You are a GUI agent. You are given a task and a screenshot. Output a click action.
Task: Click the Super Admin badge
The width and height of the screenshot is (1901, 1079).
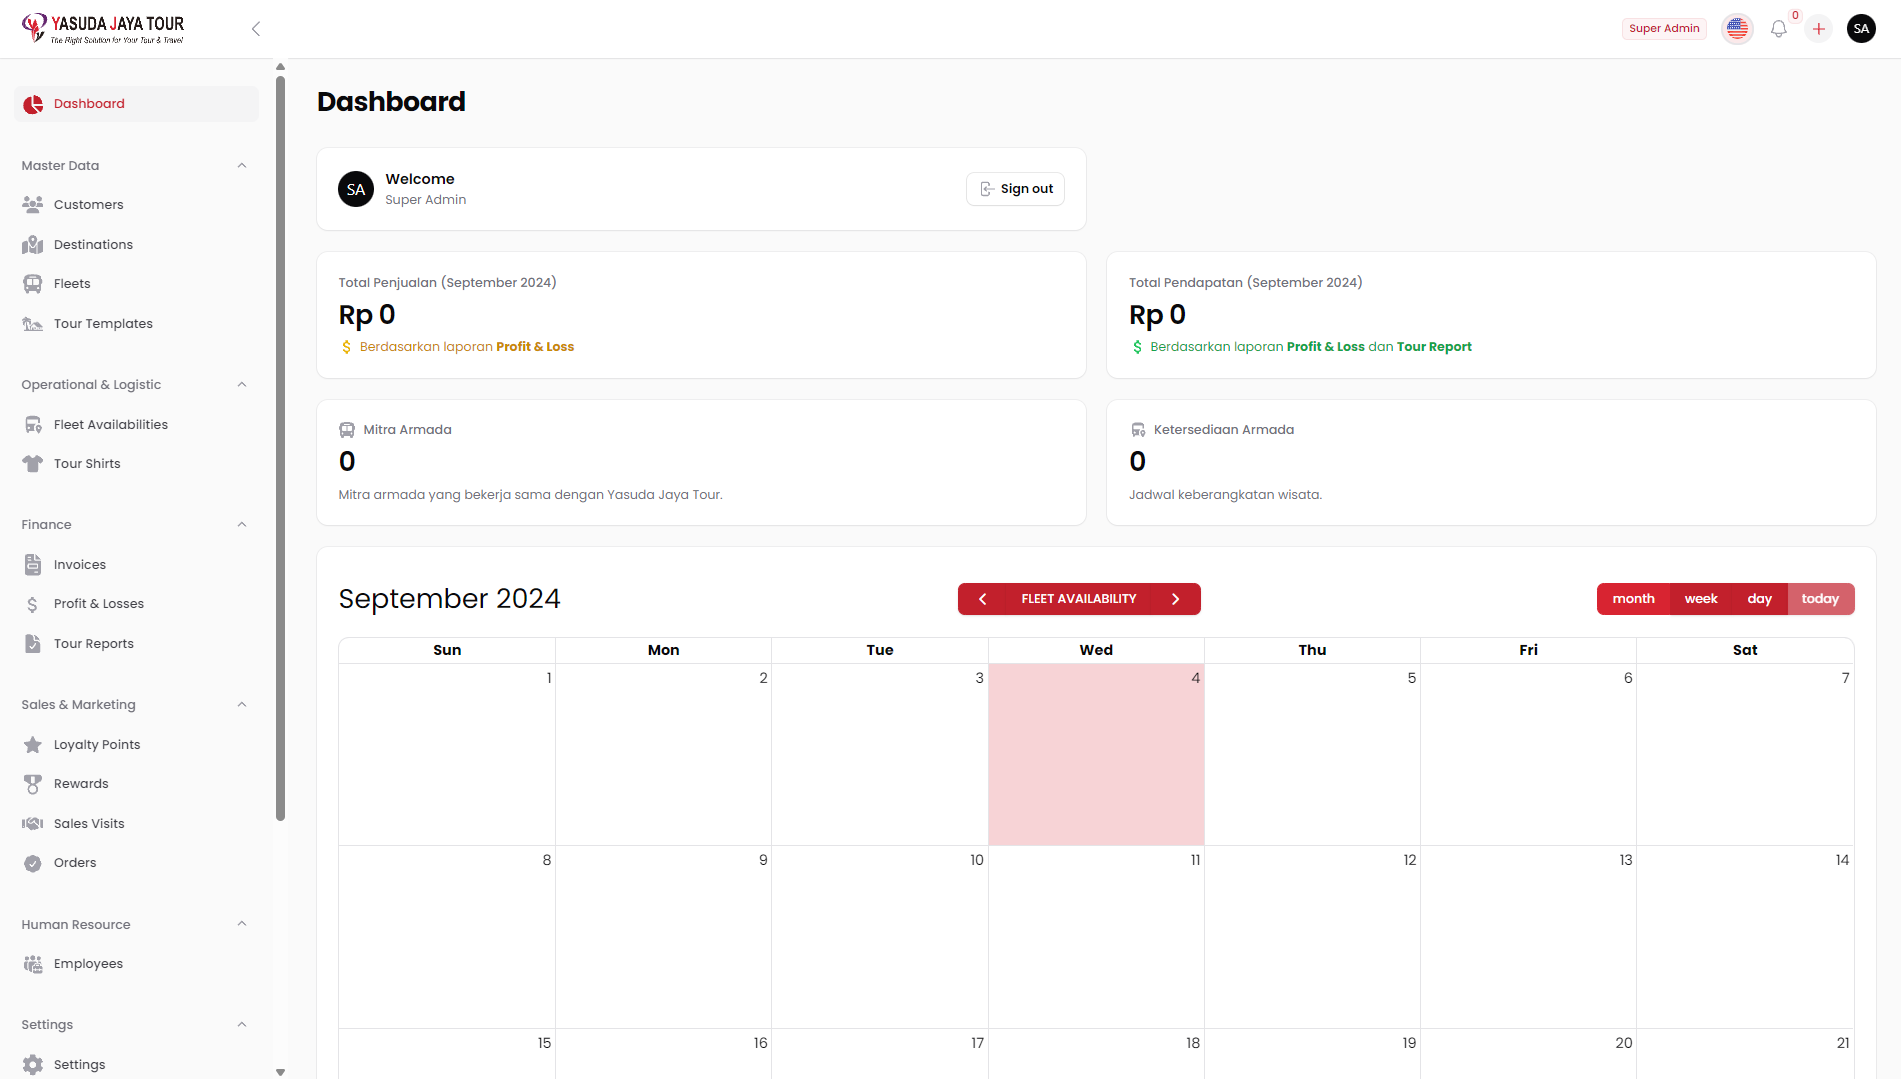pos(1664,29)
